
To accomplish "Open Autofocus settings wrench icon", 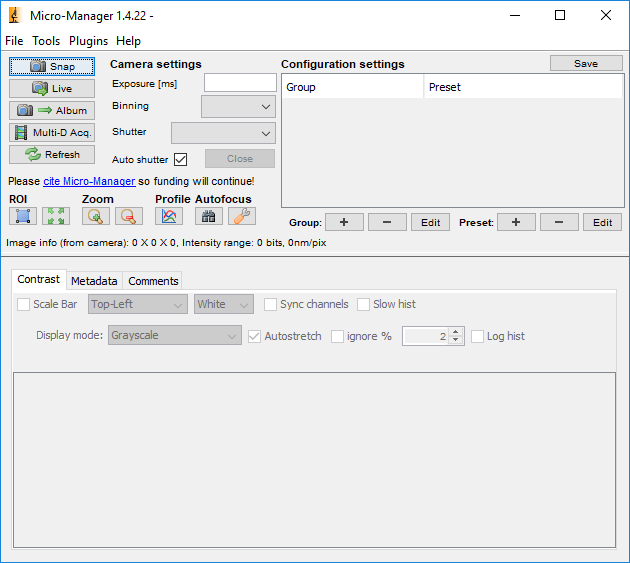I will tap(241, 215).
